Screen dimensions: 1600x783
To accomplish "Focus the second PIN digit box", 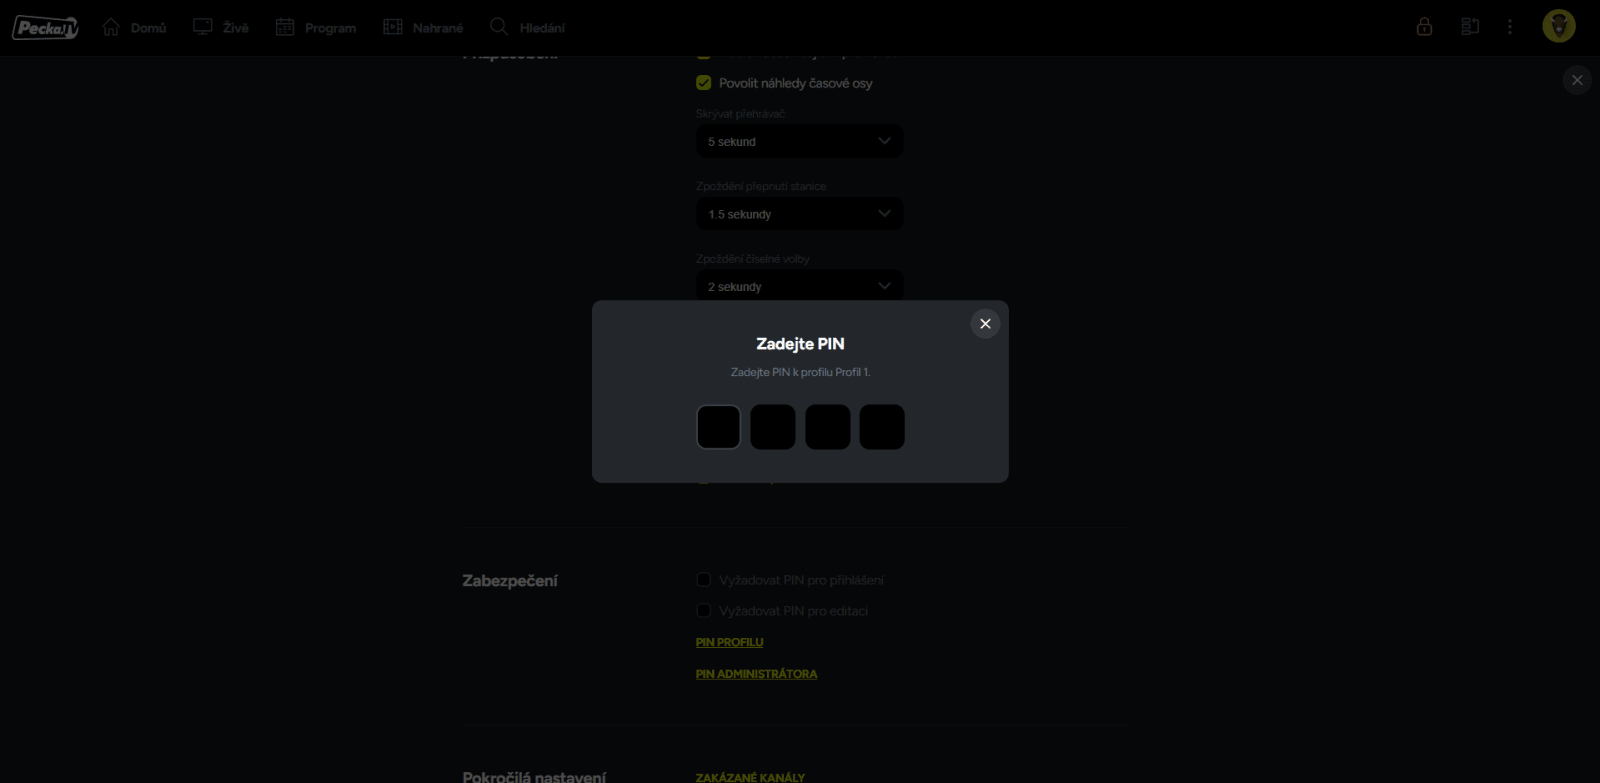I will tap(773, 427).
